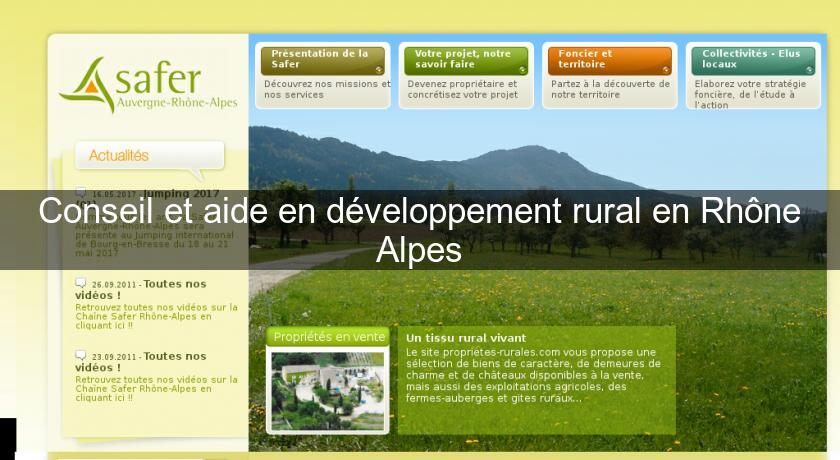
Task: Open the 26.09.2011 'Toutes nos vidéos !' news
Action: click(x=141, y=290)
